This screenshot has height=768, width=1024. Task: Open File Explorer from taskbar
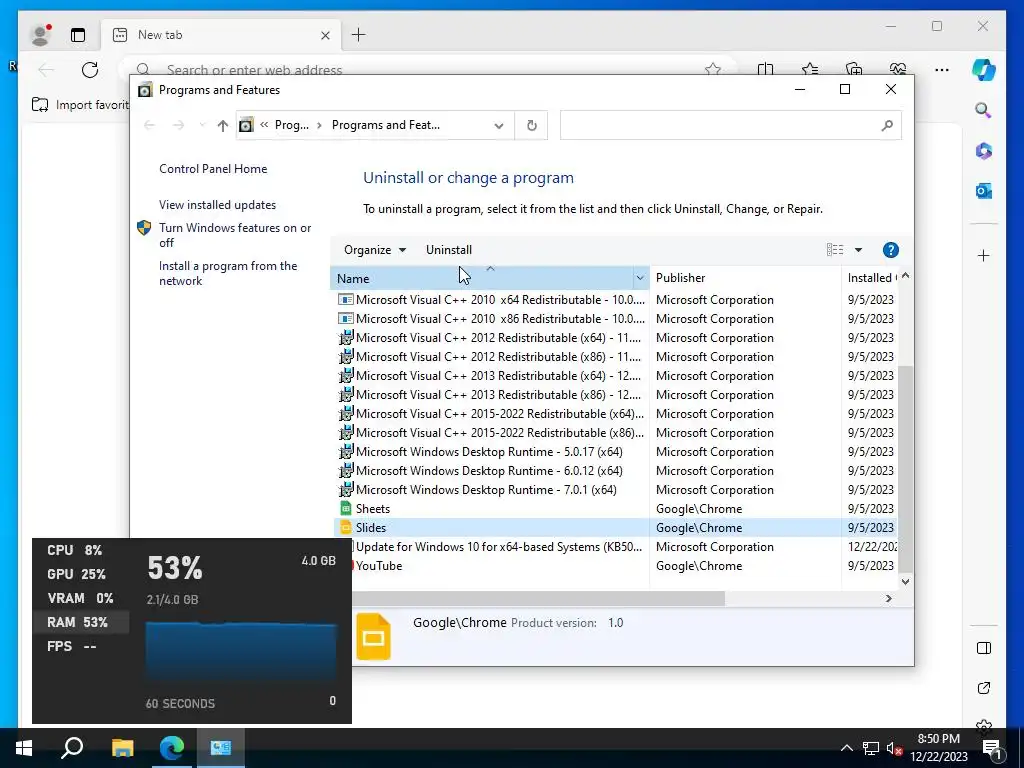pos(122,748)
